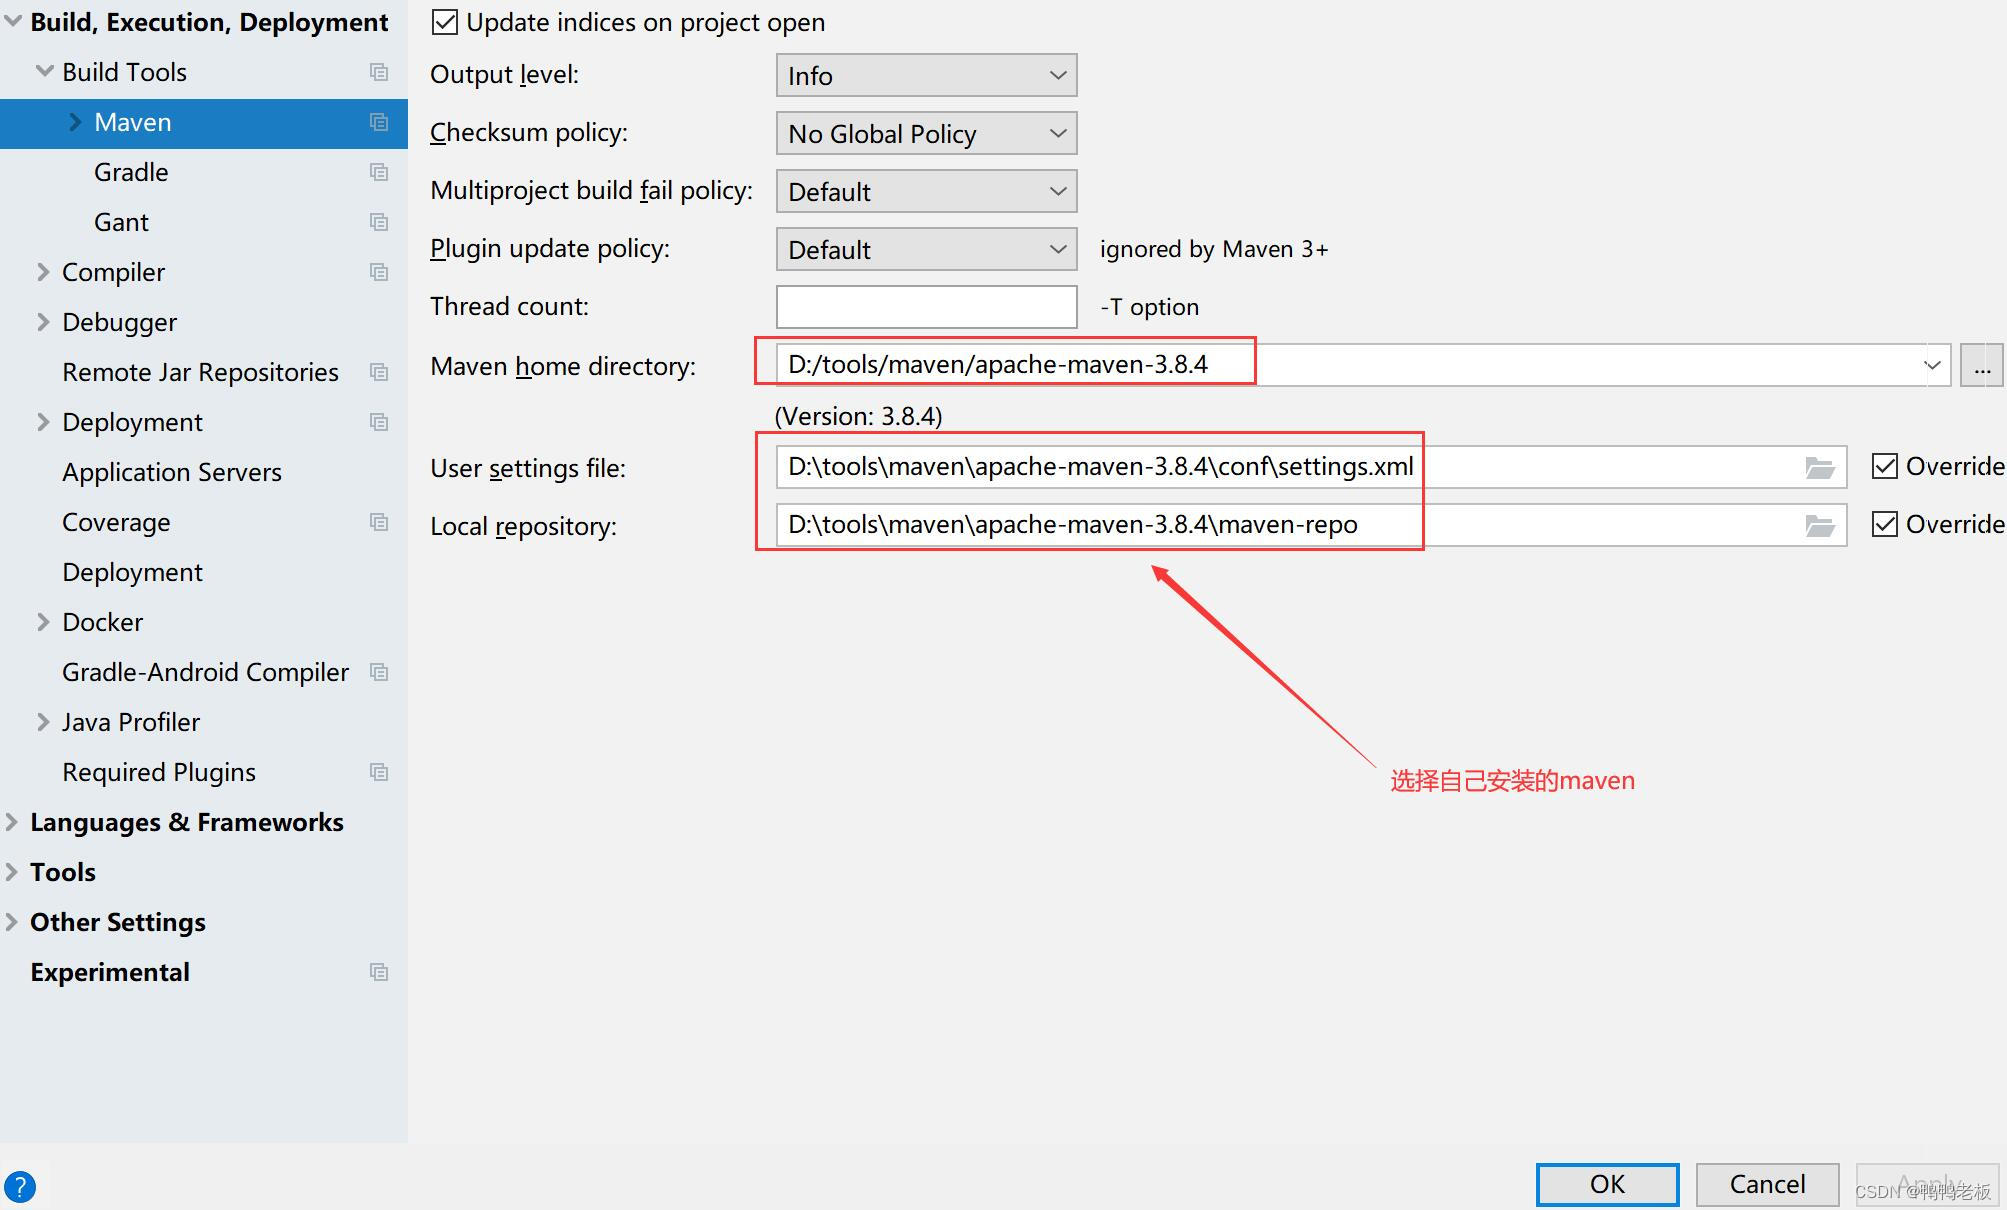The height and width of the screenshot is (1210, 2007).
Task: Click project-level icon beside Remote Jar Repositories
Action: 379,372
